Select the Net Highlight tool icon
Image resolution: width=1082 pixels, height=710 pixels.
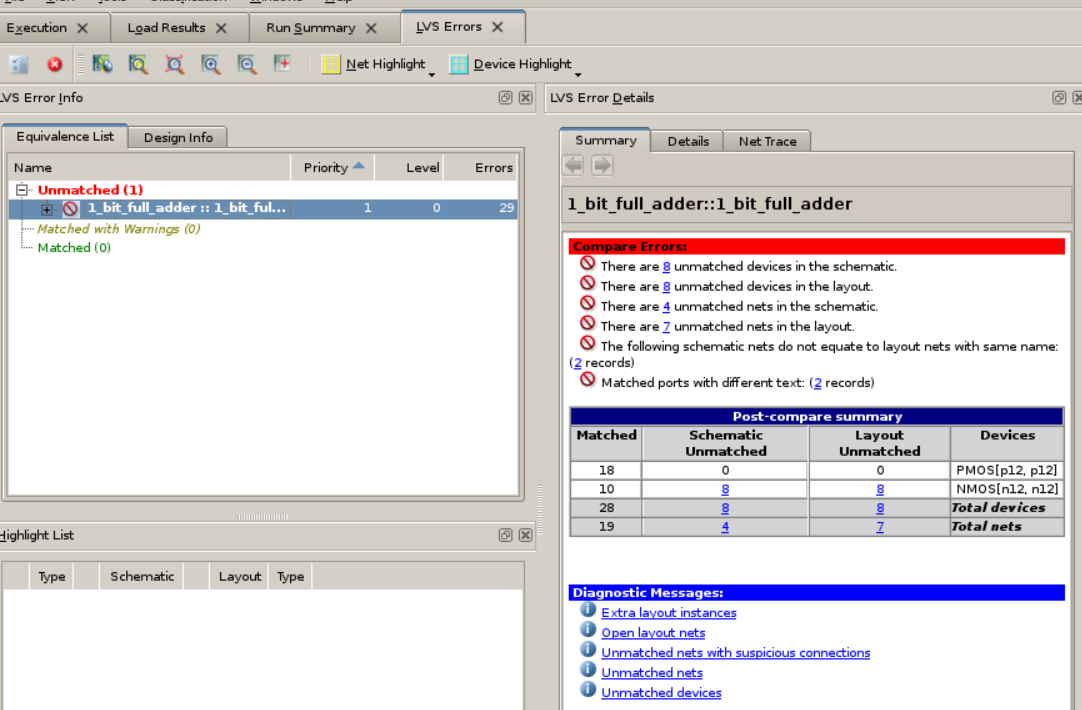330,63
